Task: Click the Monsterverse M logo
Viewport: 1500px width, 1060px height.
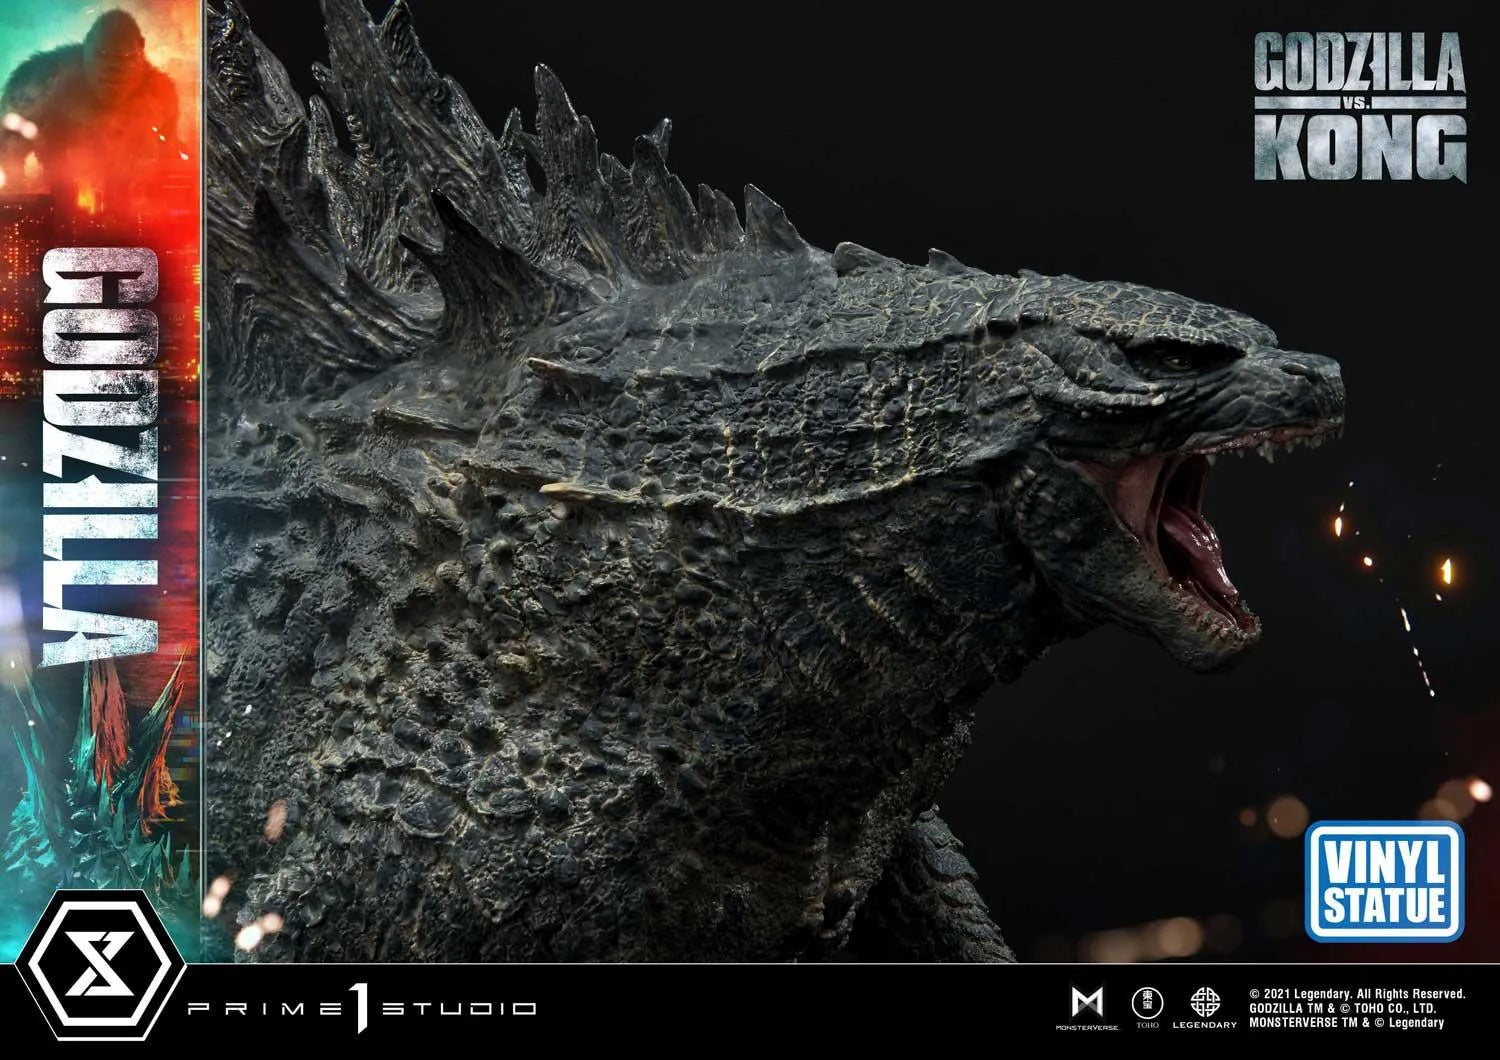Action: [1087, 1001]
